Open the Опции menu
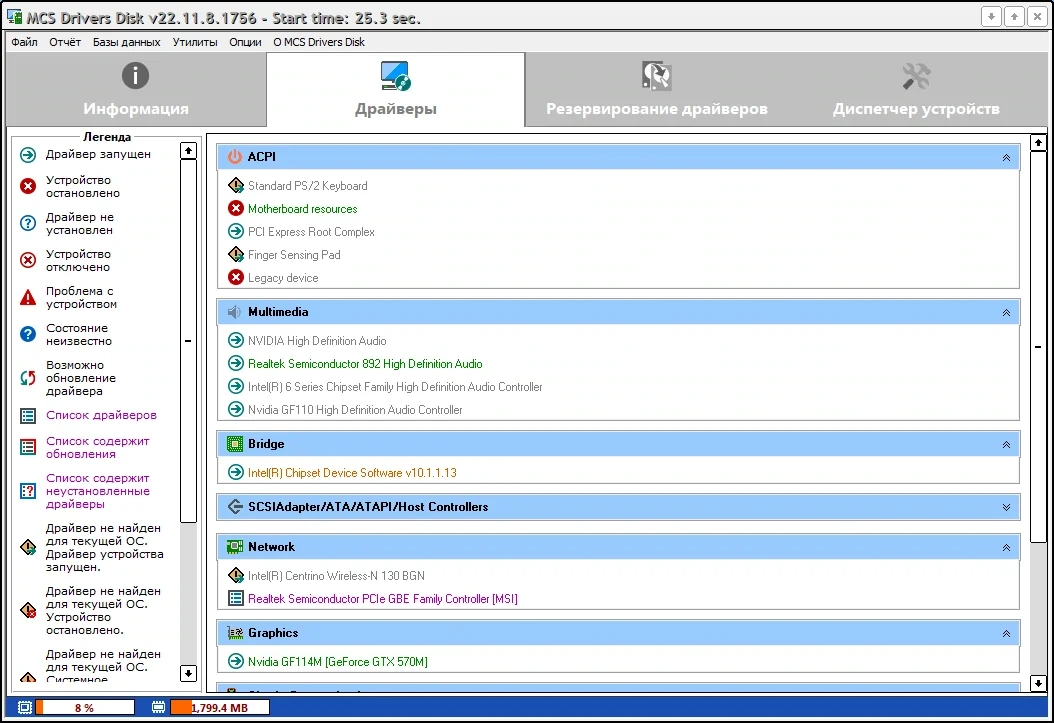Viewport: 1054px width, 723px height. [x=245, y=42]
